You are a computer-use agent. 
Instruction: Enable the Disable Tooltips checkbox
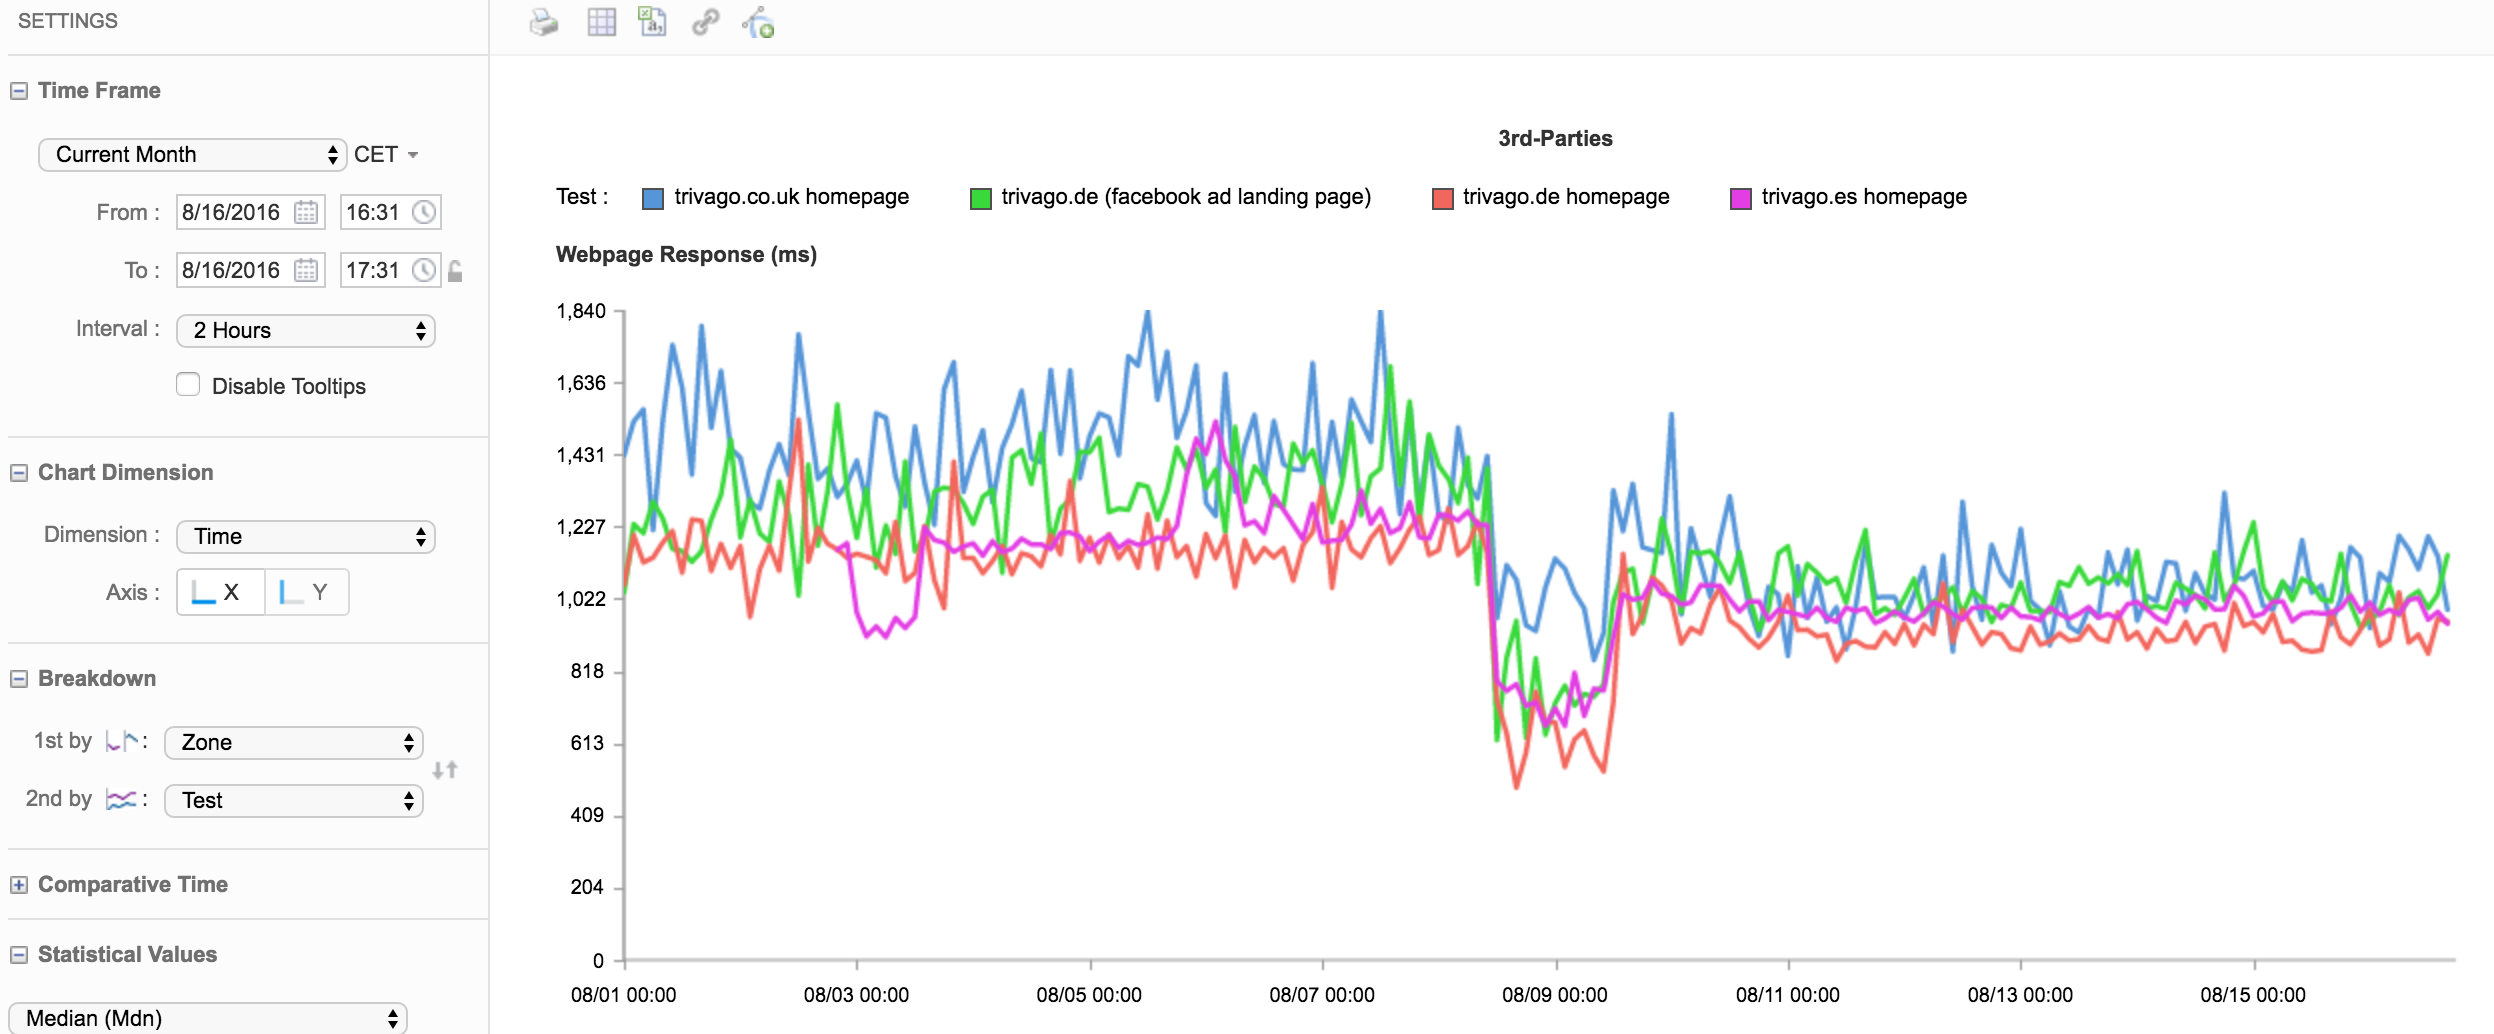[188, 385]
